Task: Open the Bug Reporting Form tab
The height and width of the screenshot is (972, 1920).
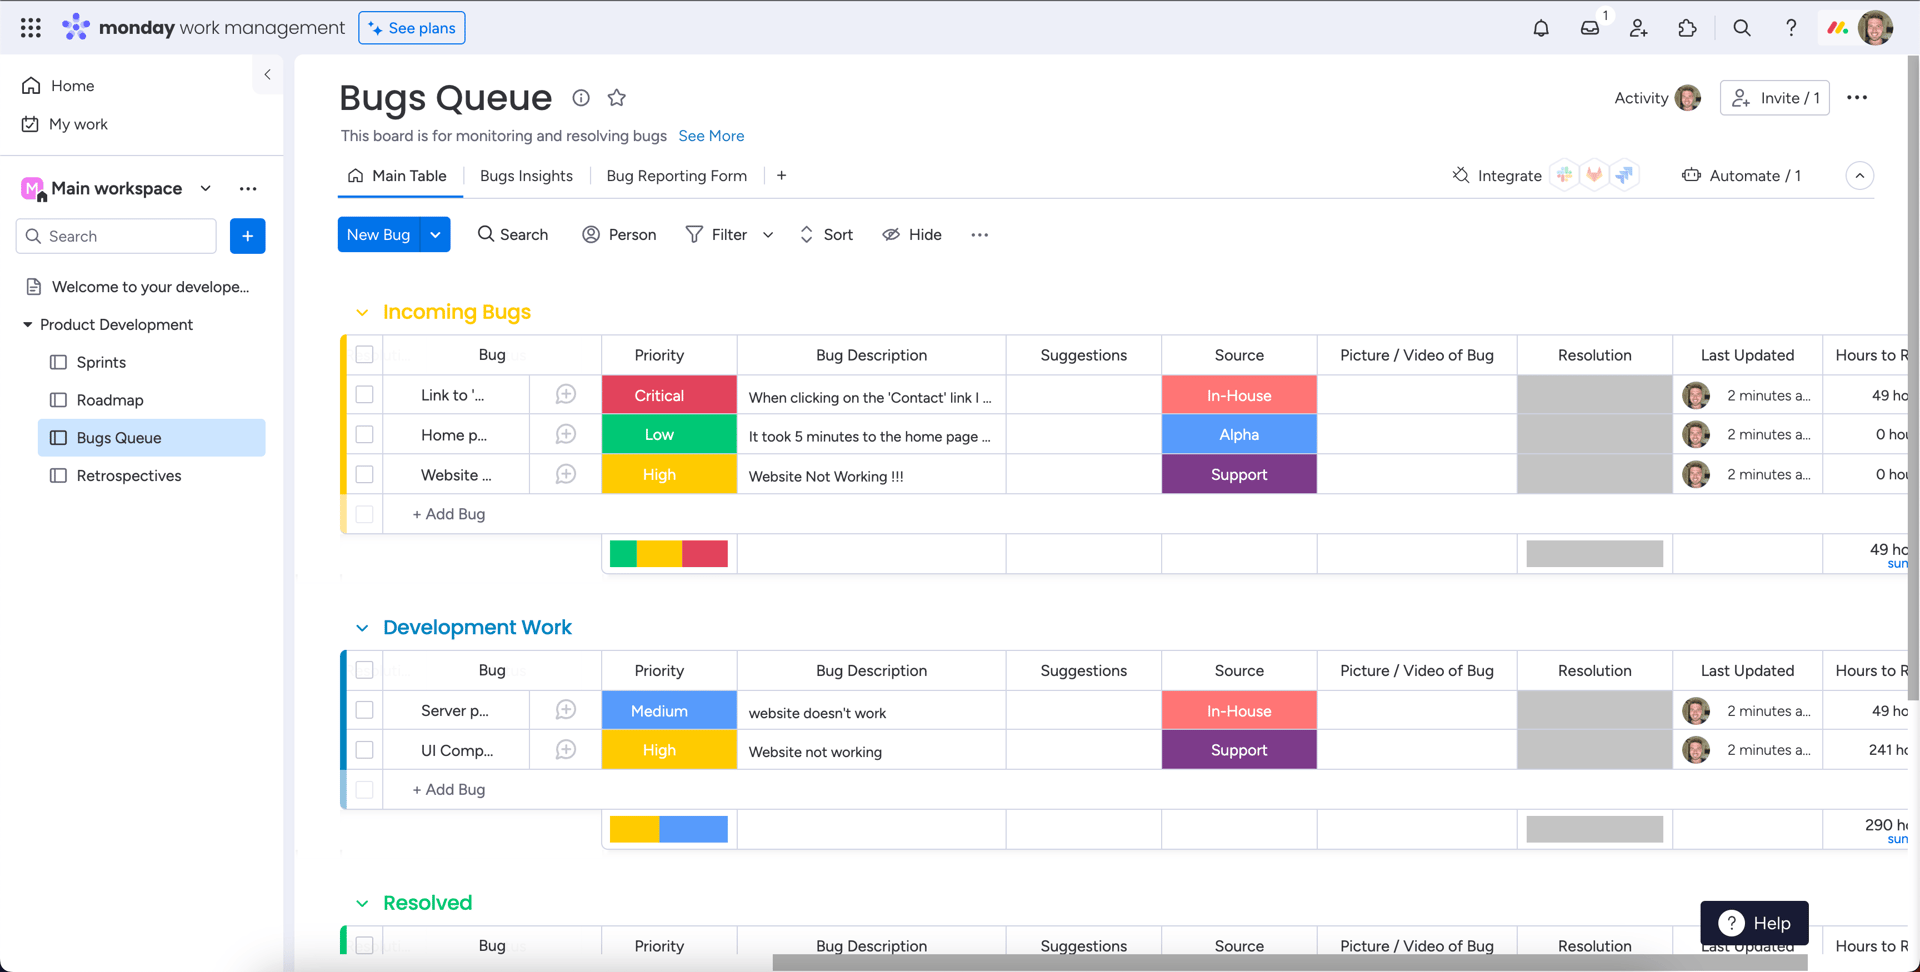Action: click(677, 176)
